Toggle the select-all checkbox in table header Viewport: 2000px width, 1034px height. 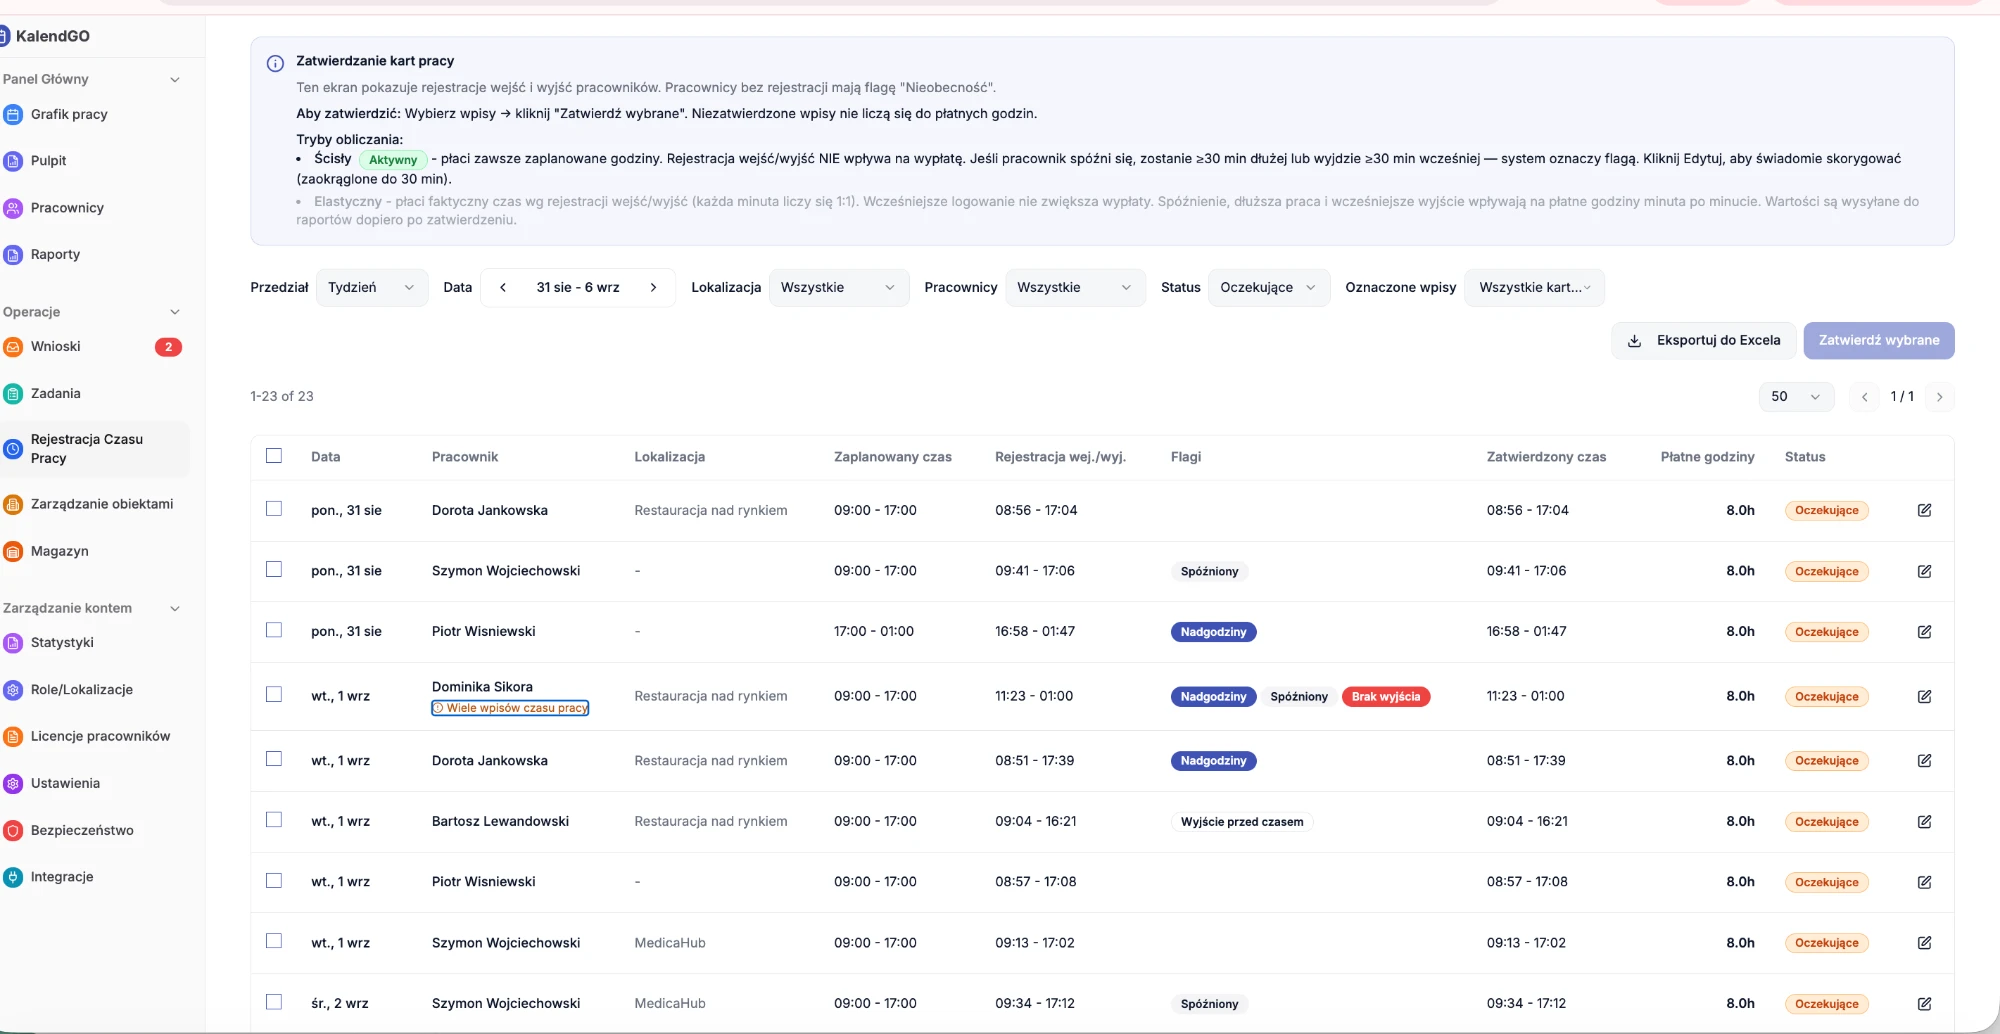(x=274, y=456)
